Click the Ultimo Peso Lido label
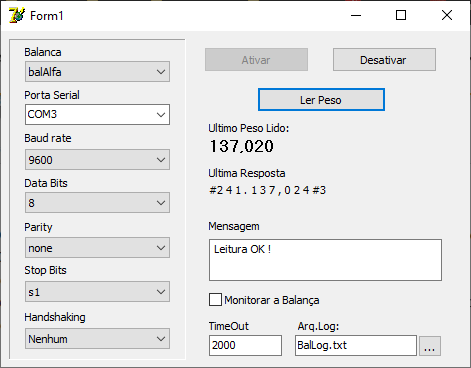Viewport: 471px width, 368px height. coord(249,128)
